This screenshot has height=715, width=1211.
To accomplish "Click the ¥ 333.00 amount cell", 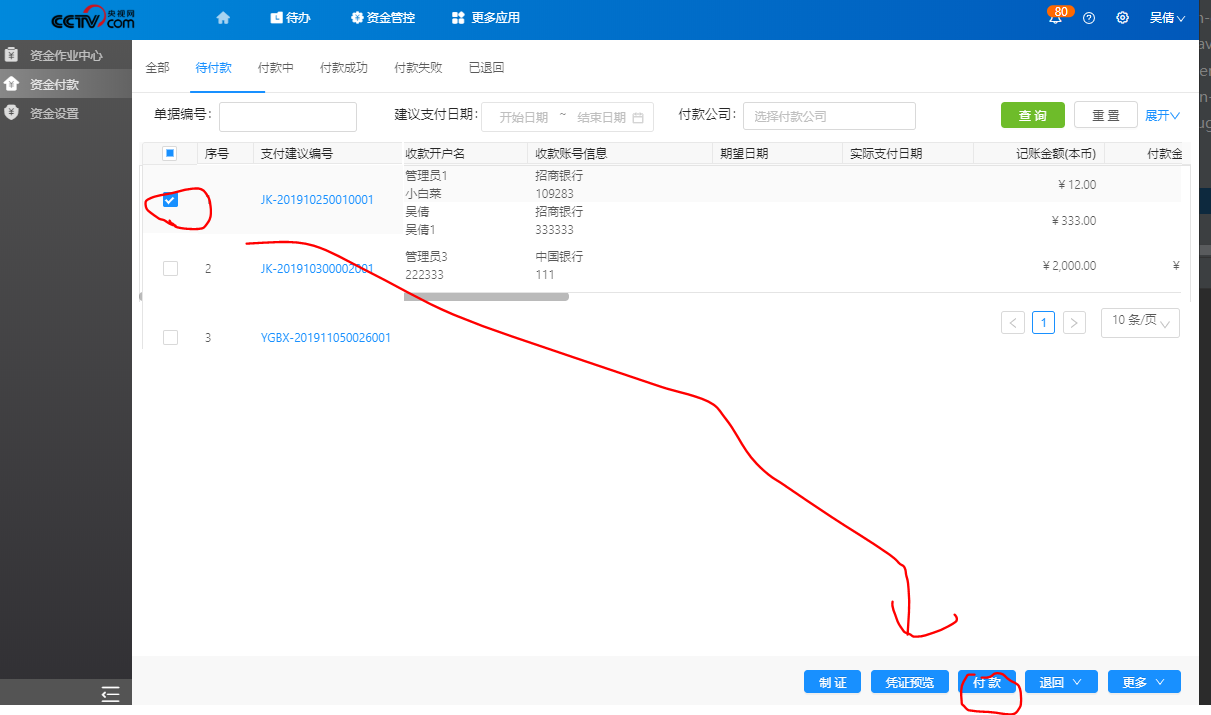I will [x=1074, y=221].
